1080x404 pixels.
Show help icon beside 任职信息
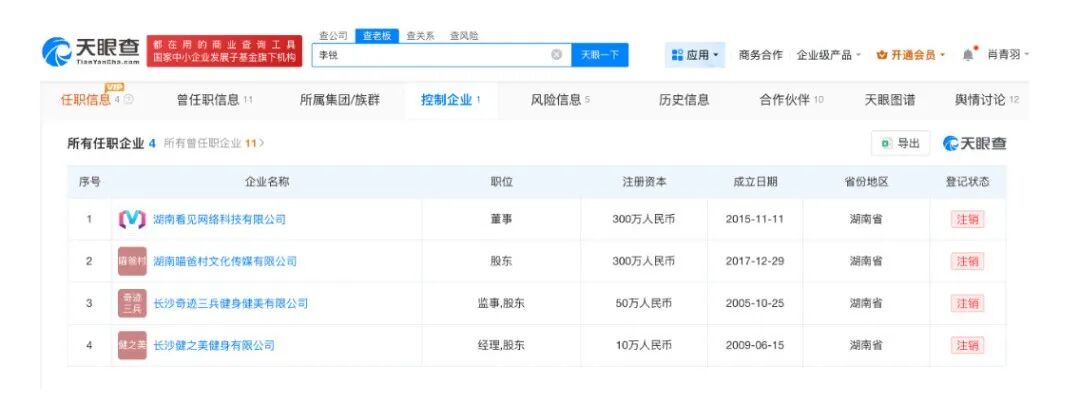click(x=129, y=100)
